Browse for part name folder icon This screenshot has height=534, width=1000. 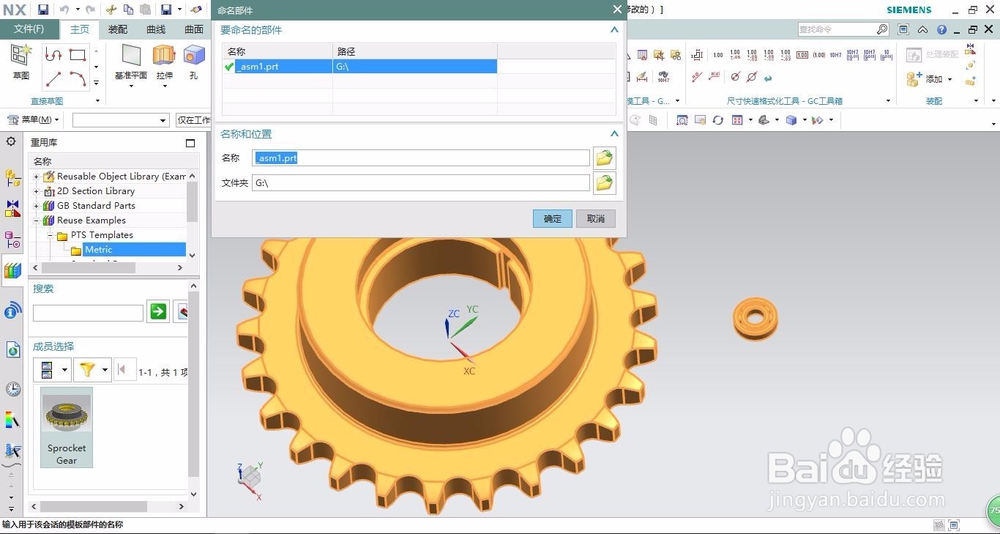(604, 158)
